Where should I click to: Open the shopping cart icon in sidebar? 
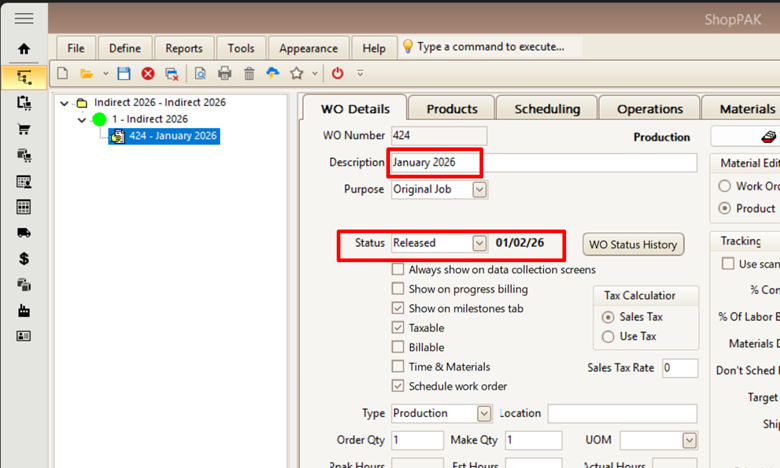pos(24,128)
